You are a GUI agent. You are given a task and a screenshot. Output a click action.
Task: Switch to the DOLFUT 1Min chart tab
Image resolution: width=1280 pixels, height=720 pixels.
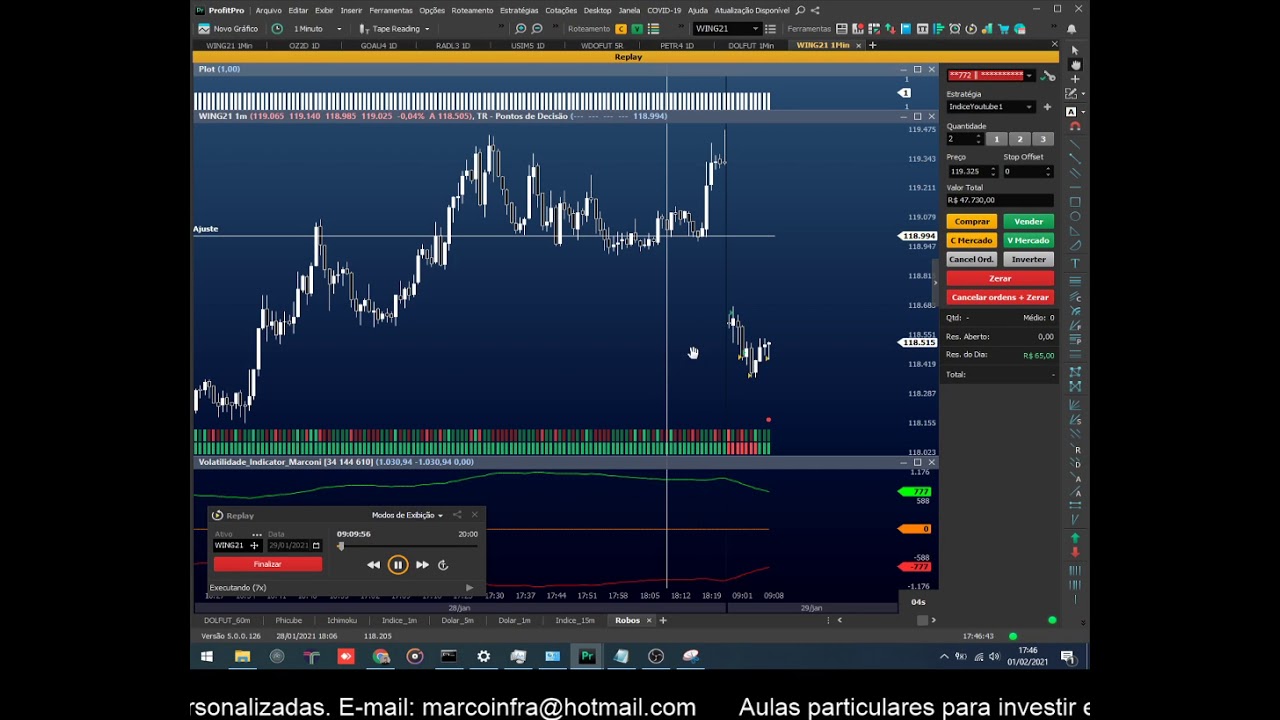[751, 46]
